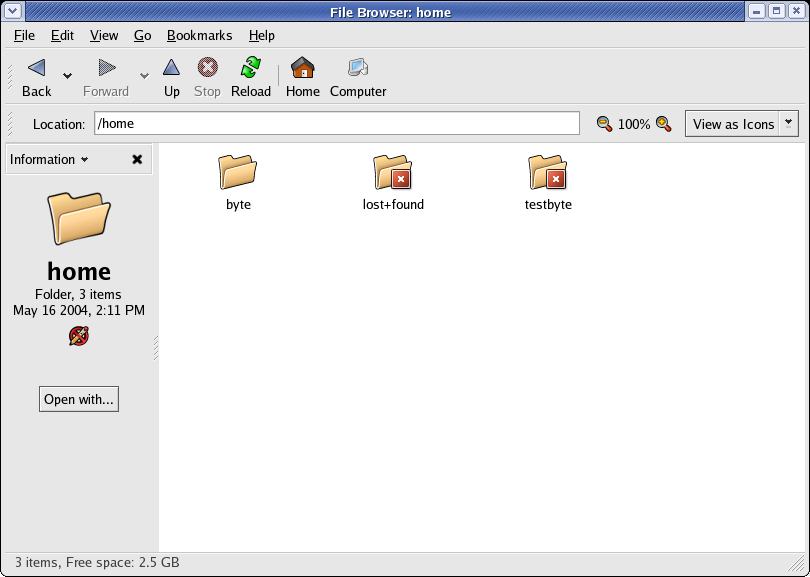
Task: Click the Open with... button
Action: tap(79, 399)
